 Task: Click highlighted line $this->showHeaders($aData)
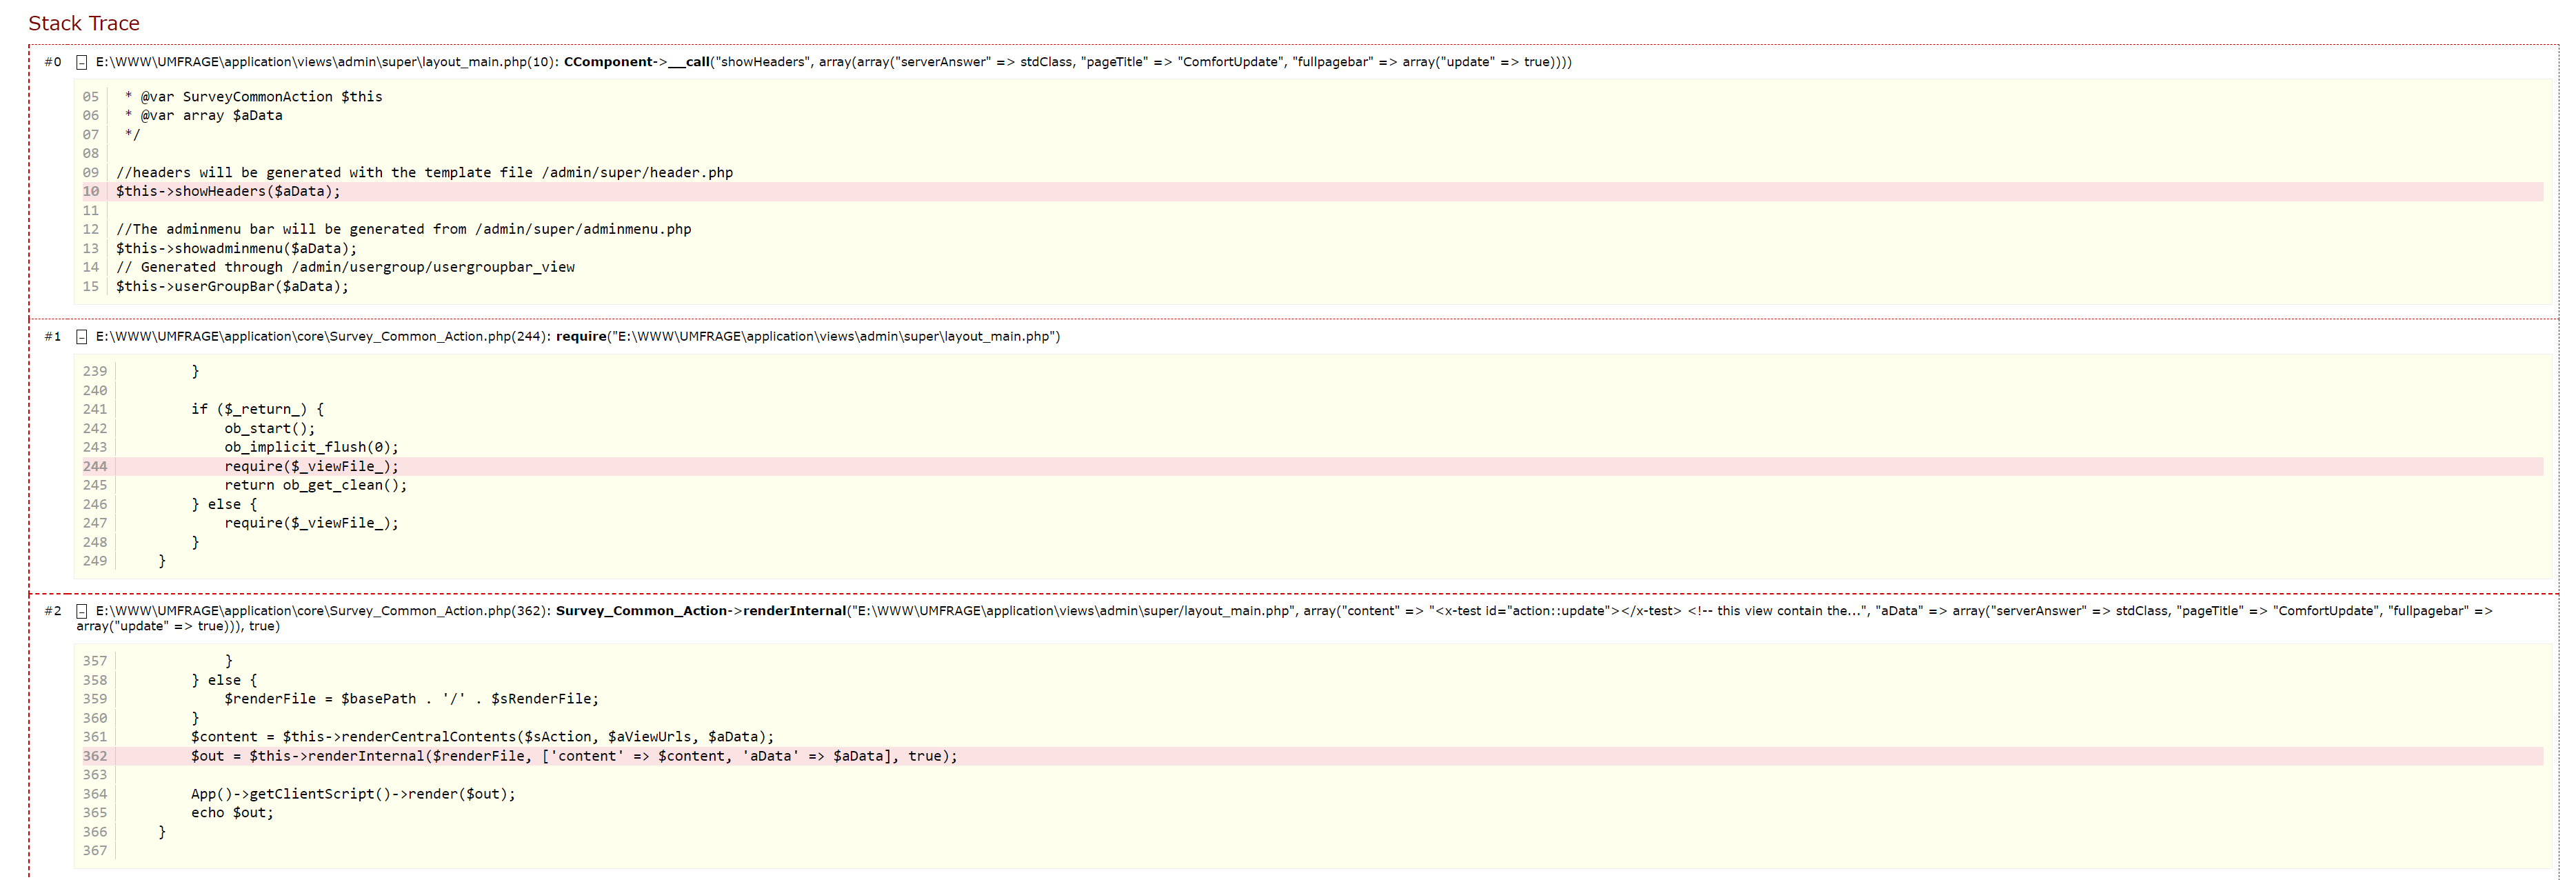click(x=228, y=191)
